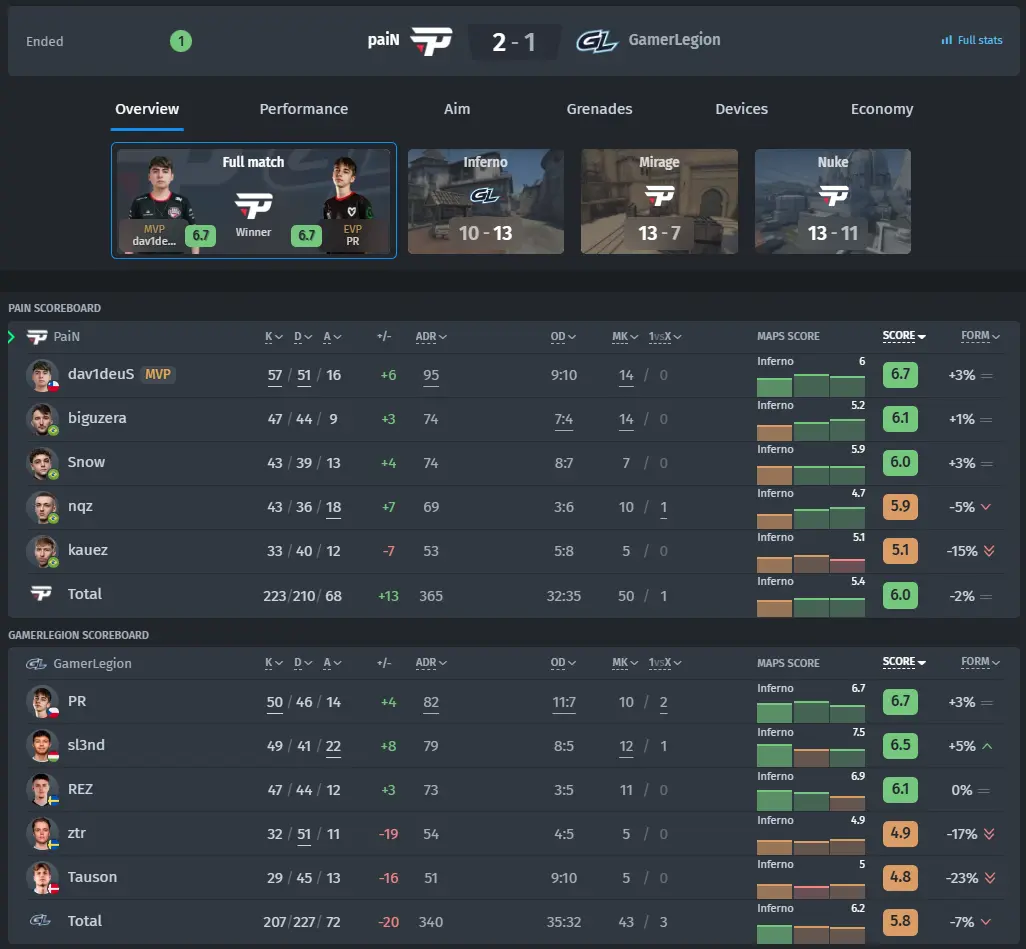
Task: Open the Aim tab
Action: [x=457, y=109]
